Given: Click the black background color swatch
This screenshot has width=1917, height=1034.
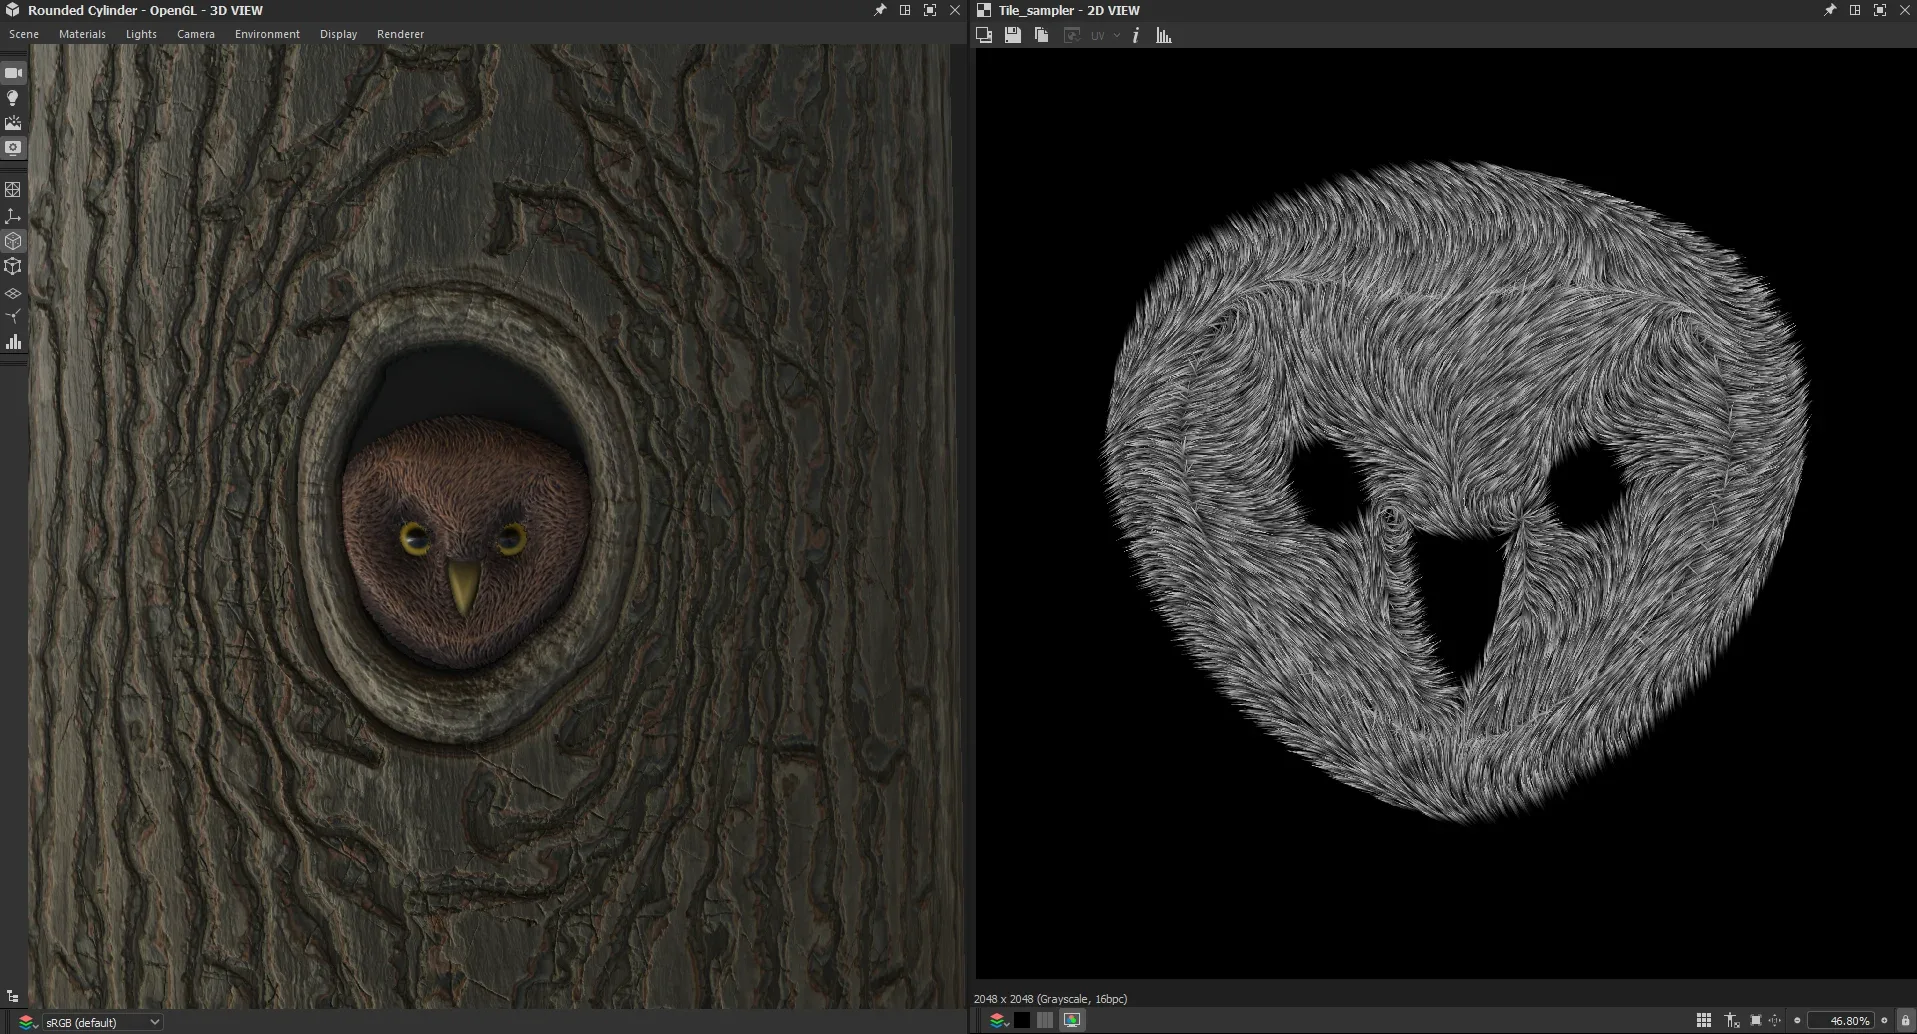Looking at the screenshot, I should 1022,1020.
